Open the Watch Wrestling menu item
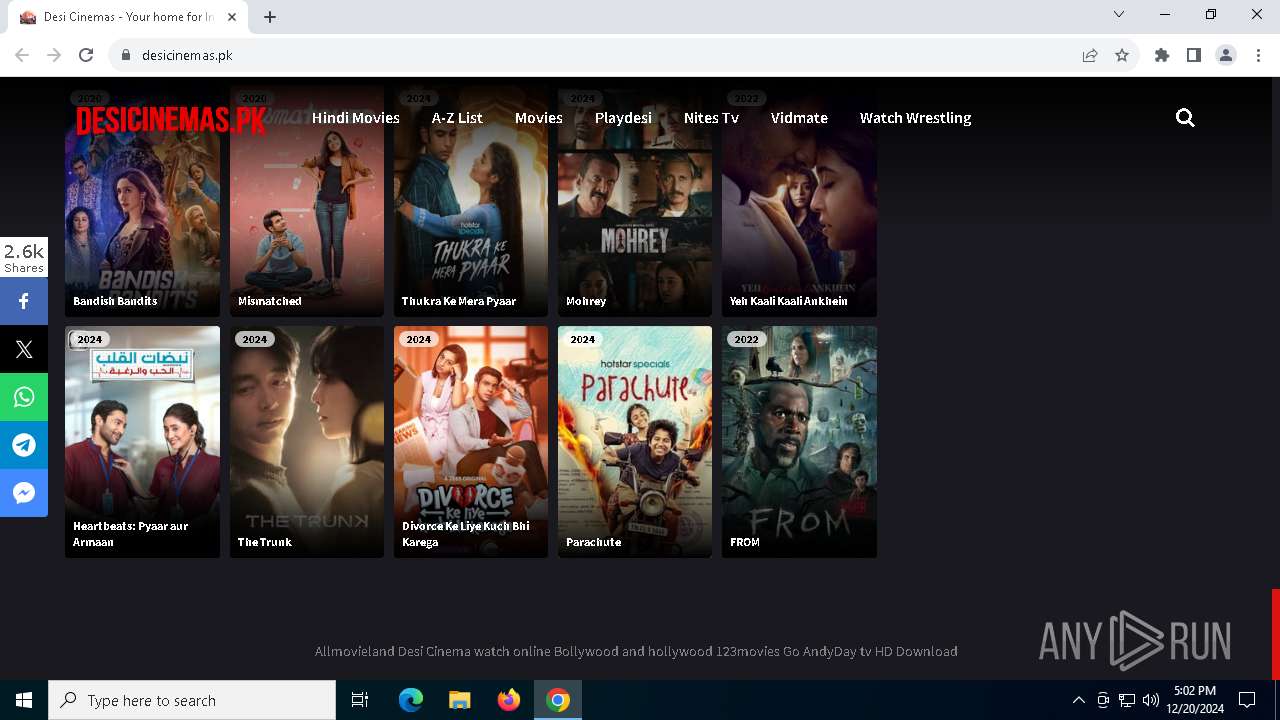1280x720 pixels. 916,118
